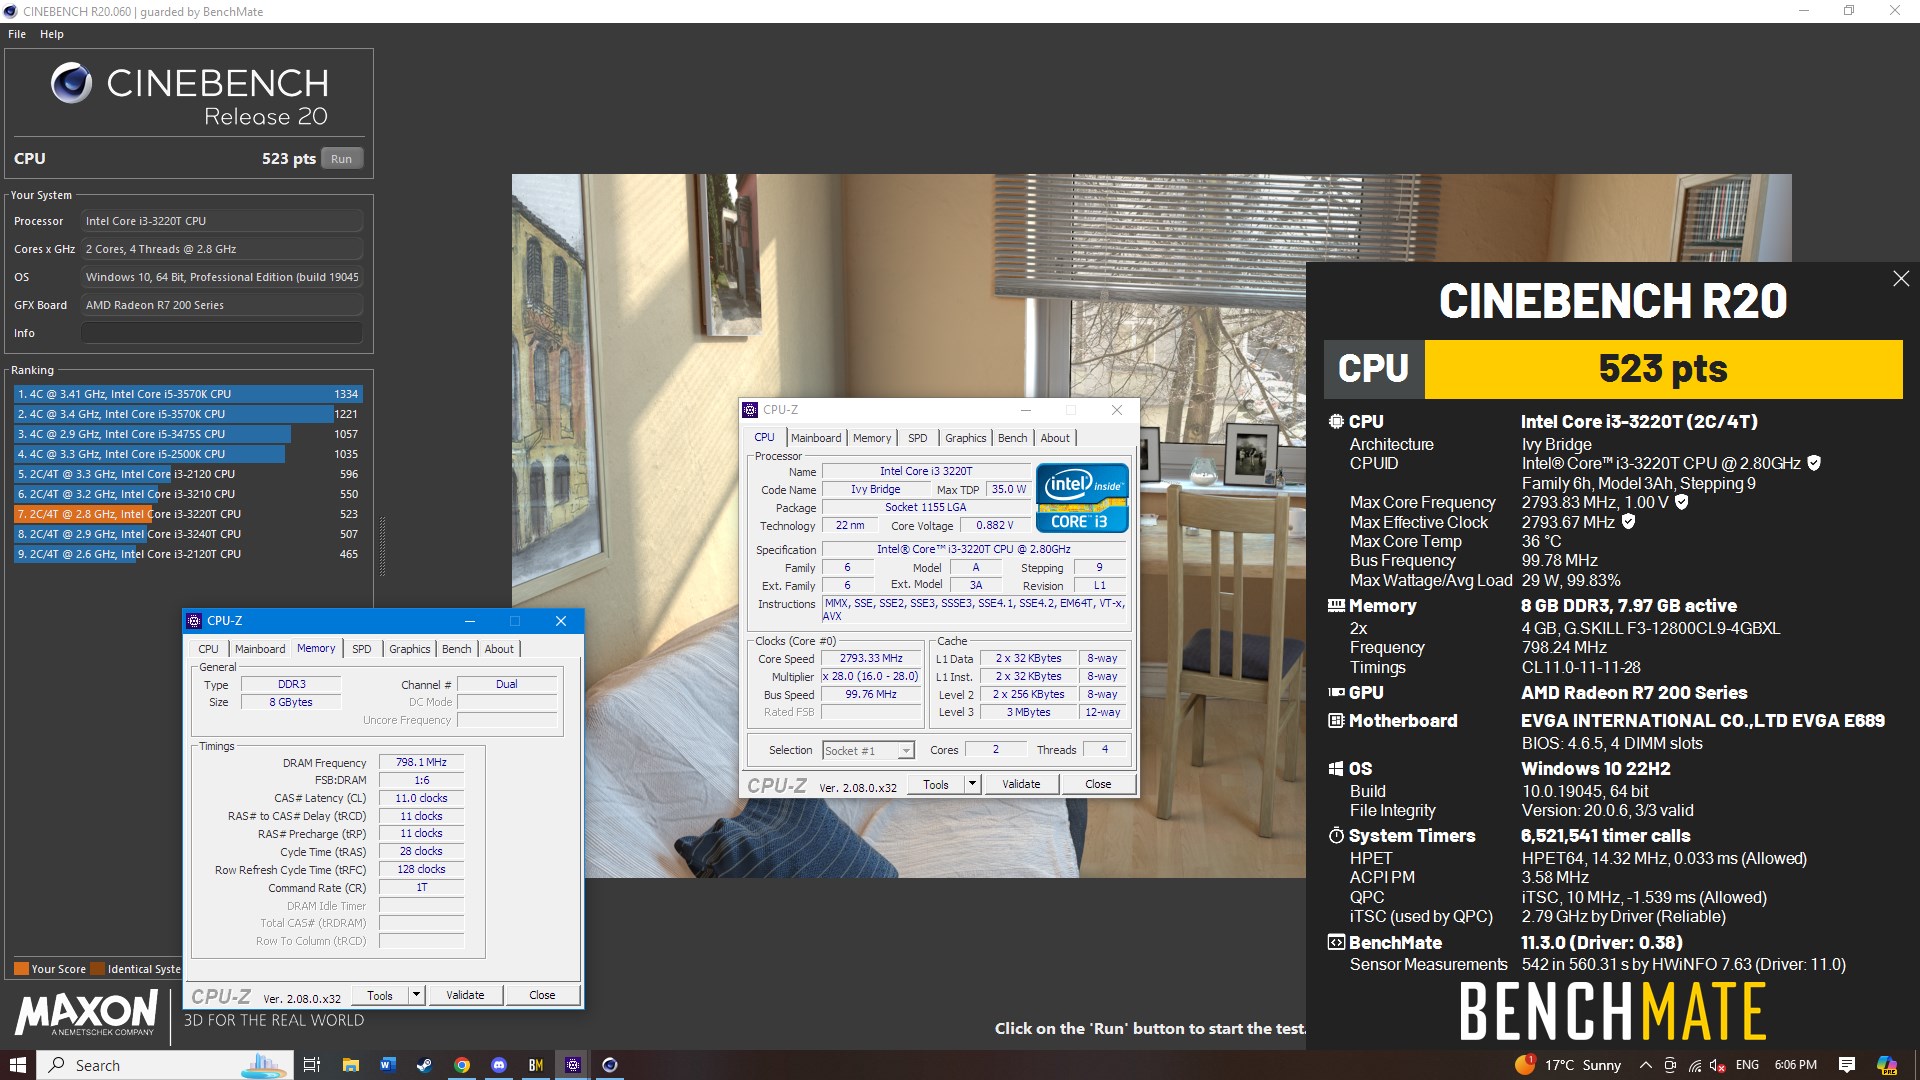
Task: Click the BenchMate section icon
Action: coord(1335,942)
